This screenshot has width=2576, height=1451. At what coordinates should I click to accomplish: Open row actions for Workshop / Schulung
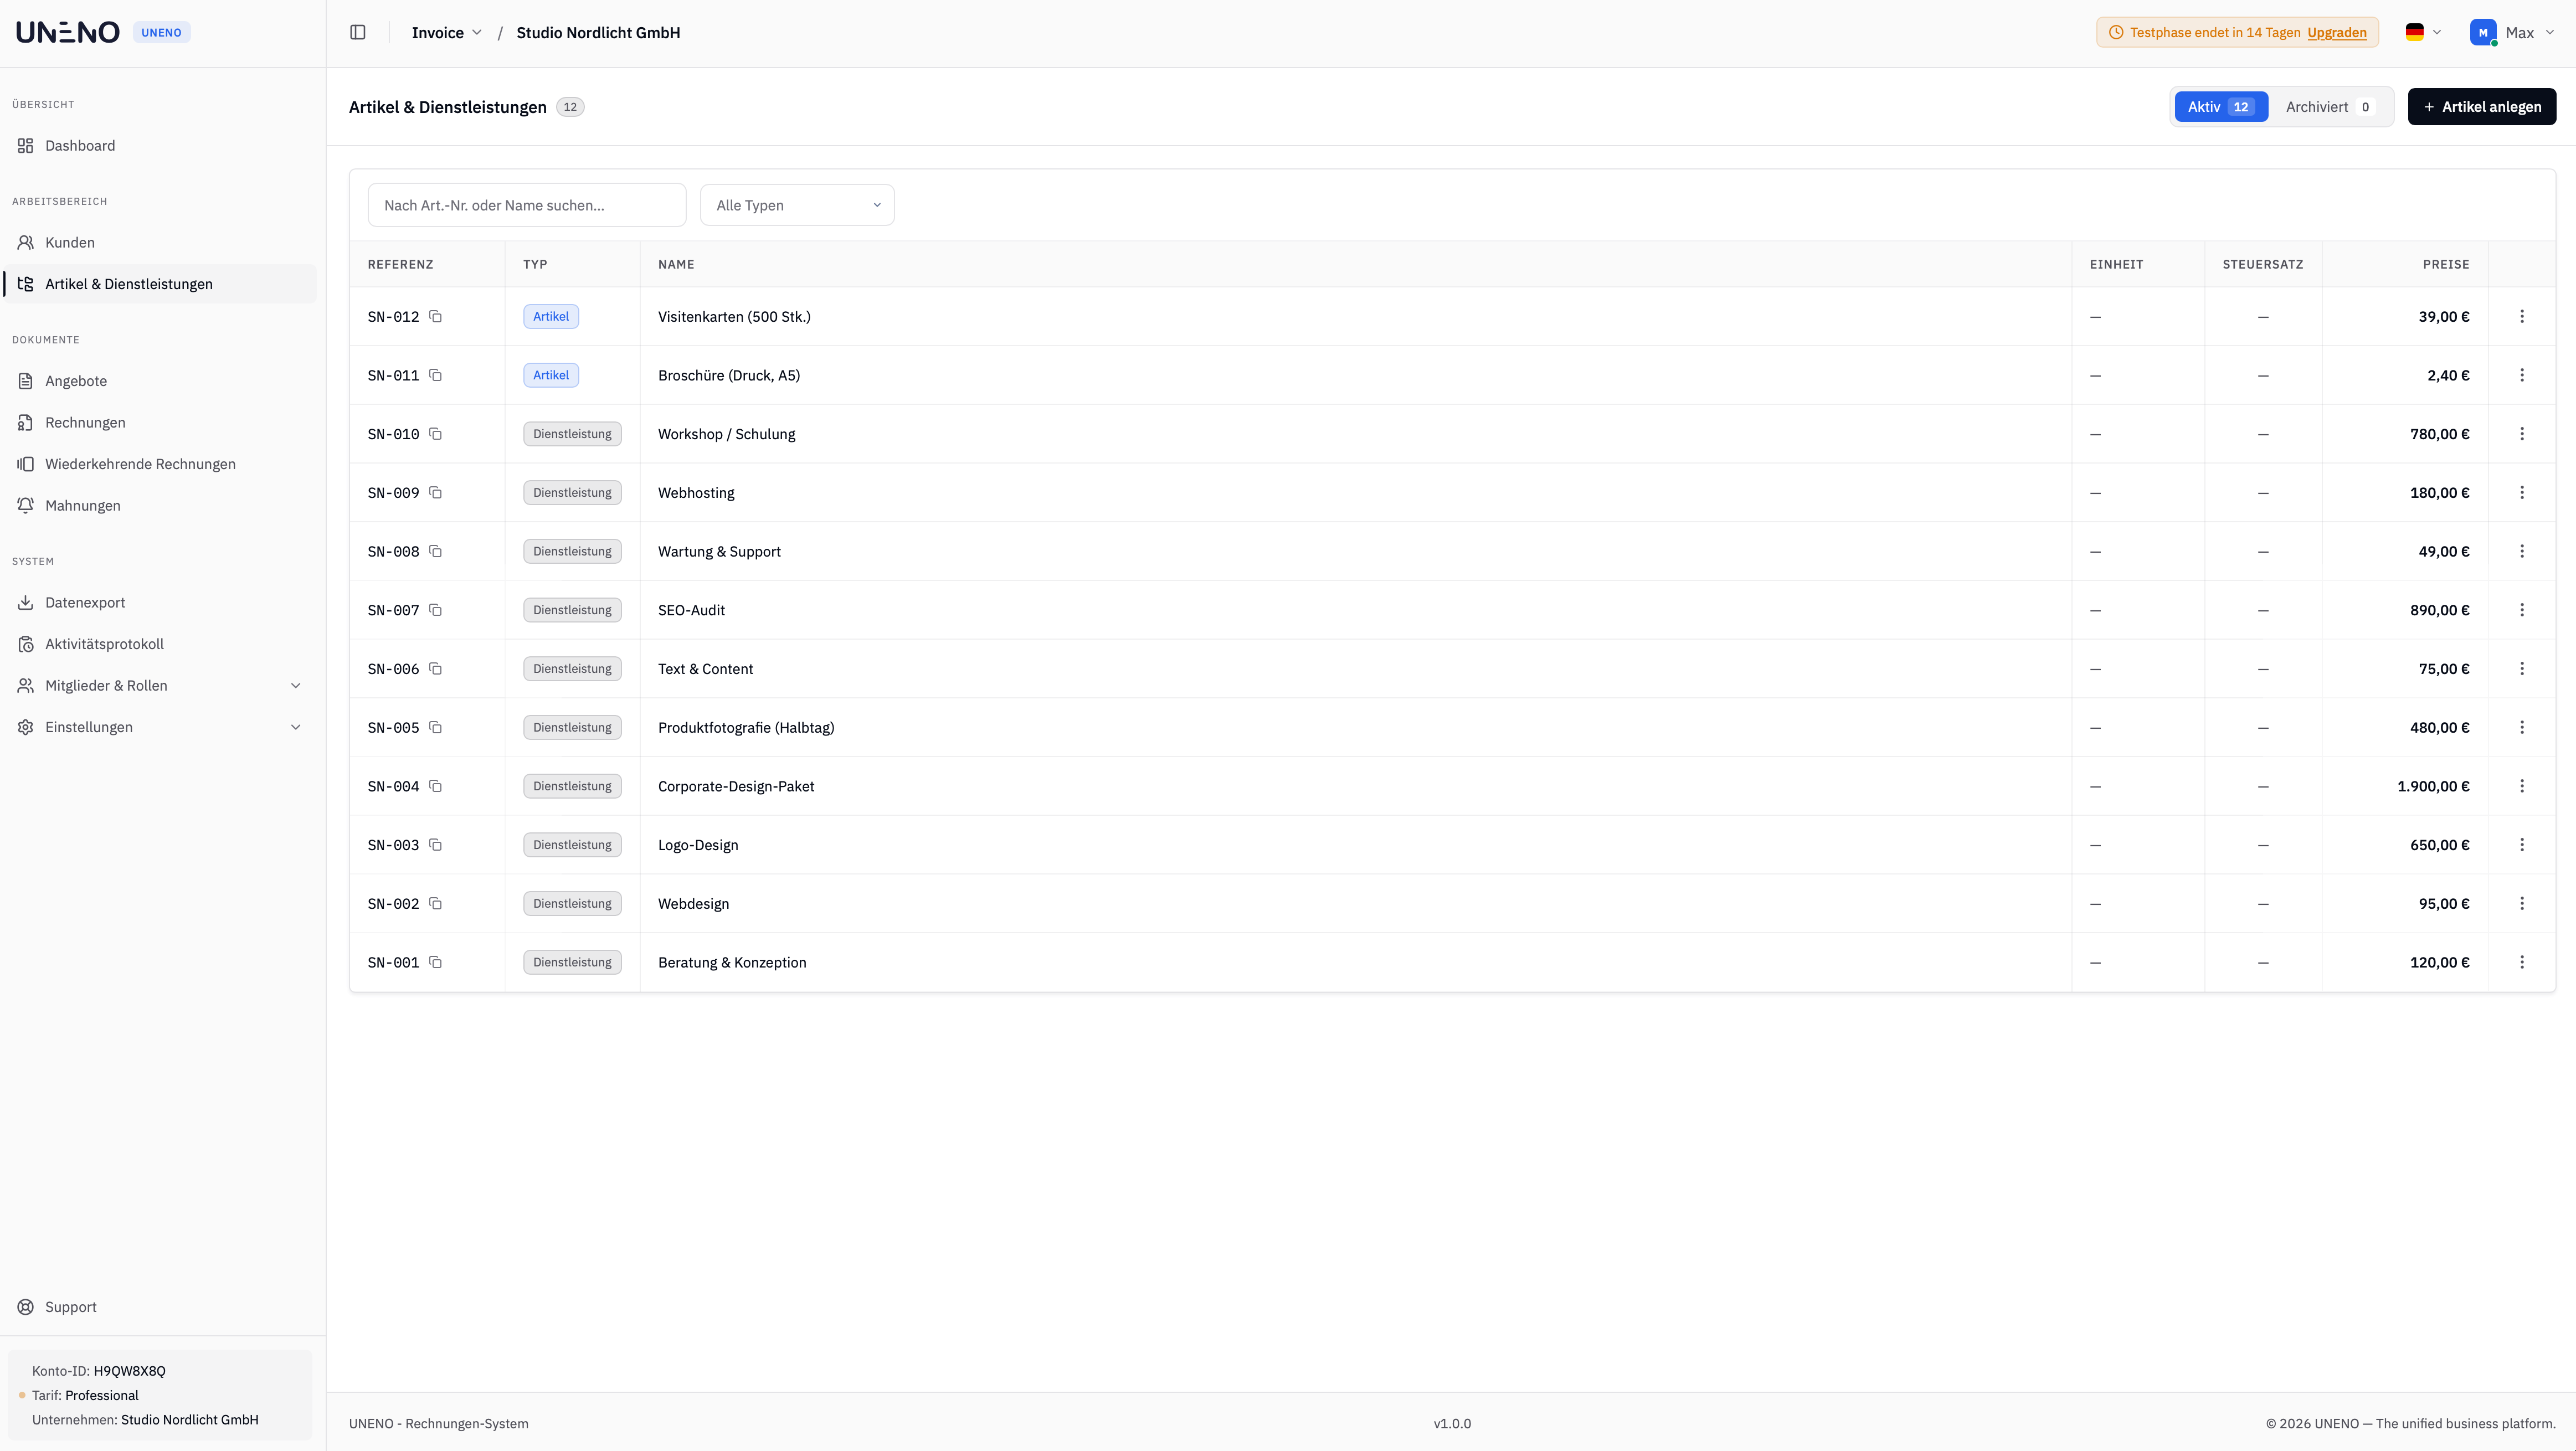(x=2522, y=434)
